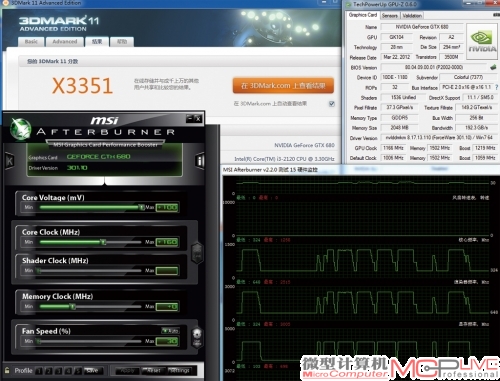The image size is (500, 381).
Task: Open the Advanced tab in 3DMark 11
Action: 64,42
